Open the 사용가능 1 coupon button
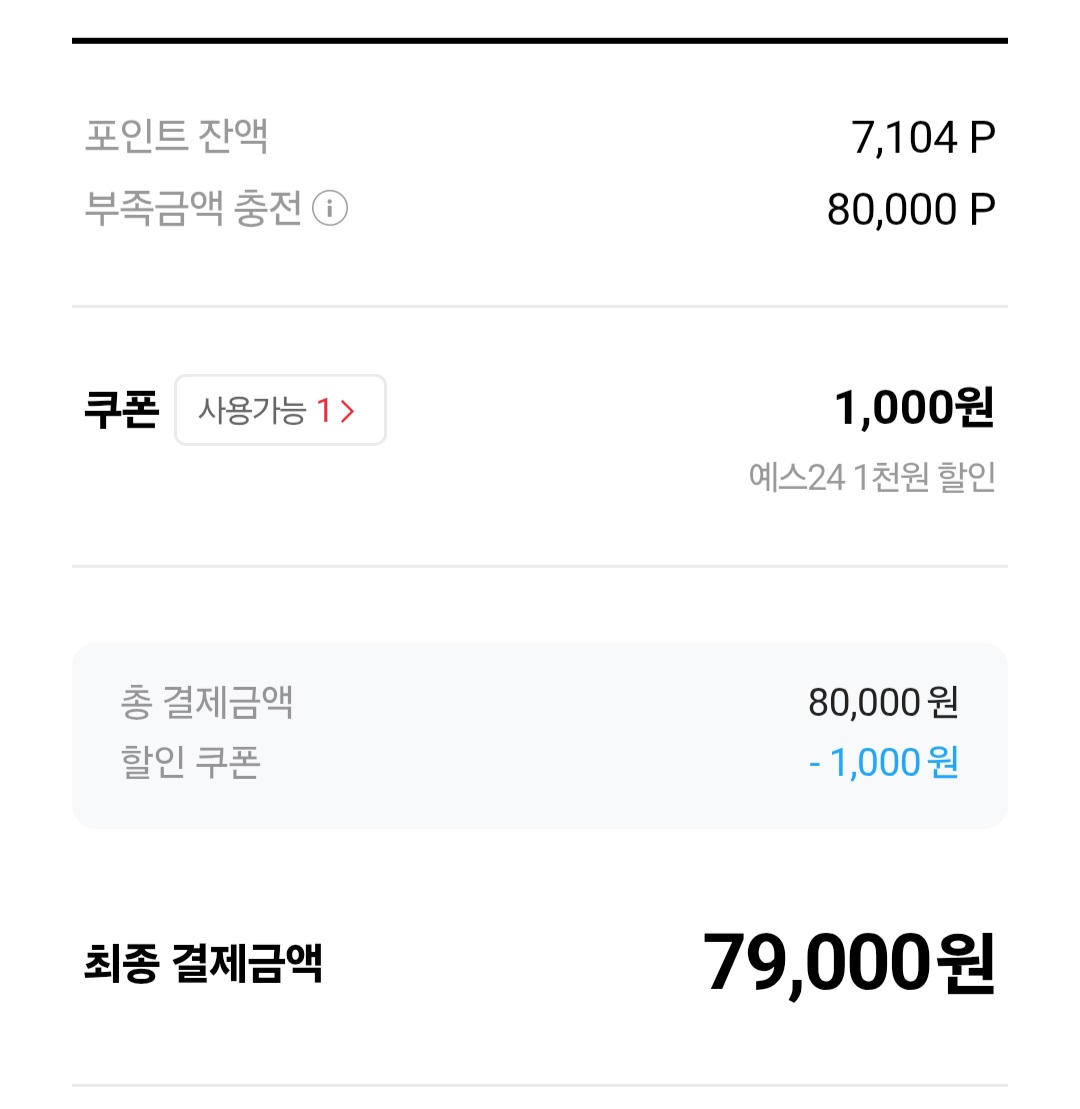 pyautogui.click(x=280, y=410)
